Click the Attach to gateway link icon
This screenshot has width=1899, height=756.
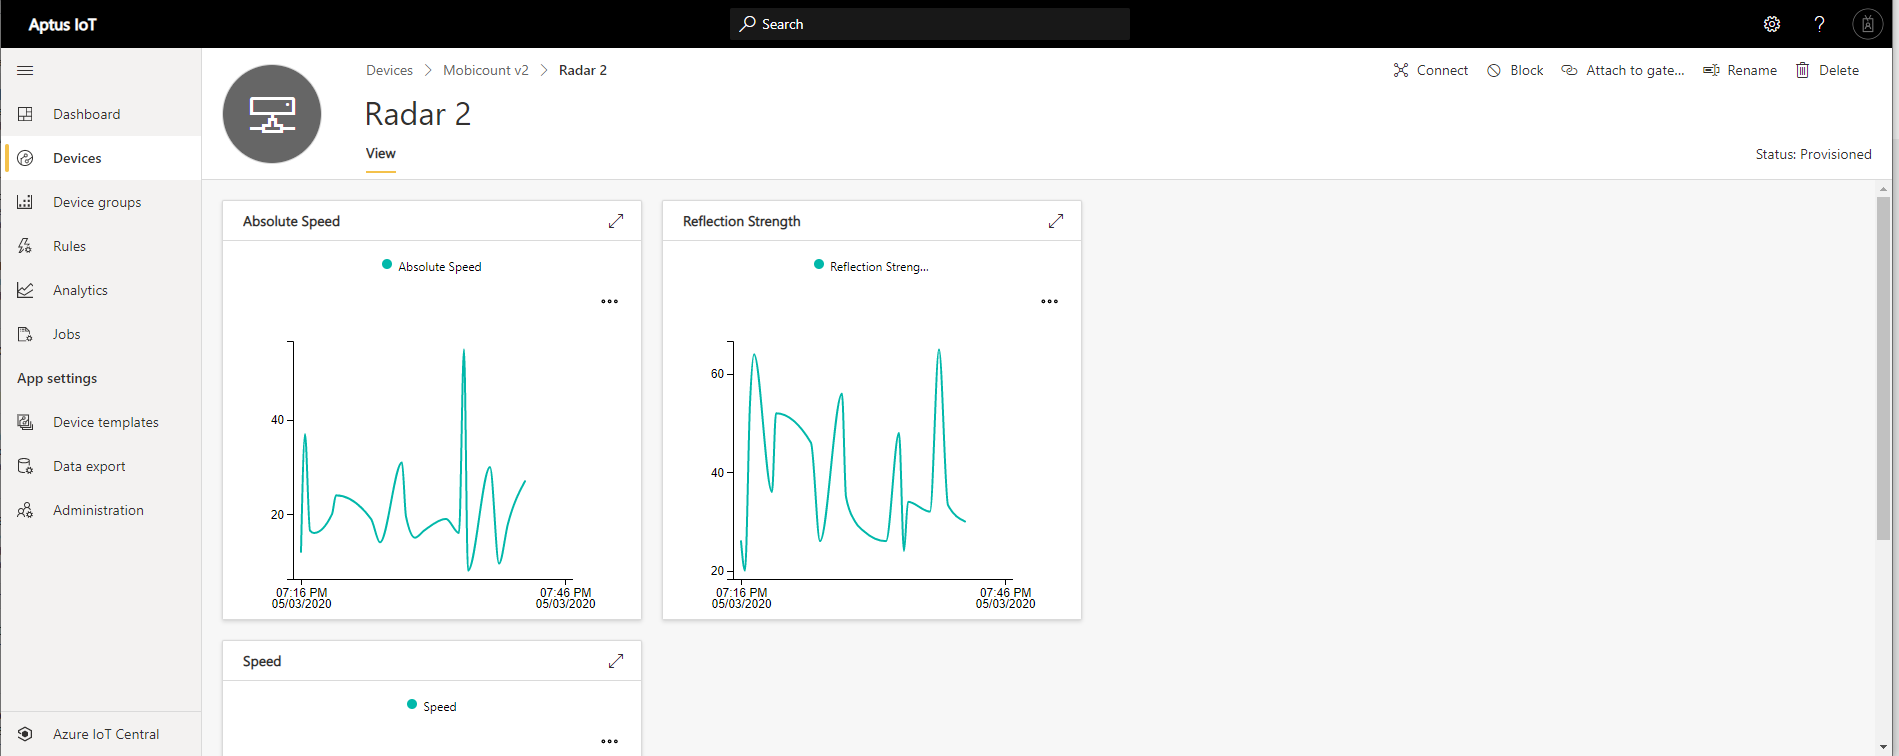click(1570, 70)
